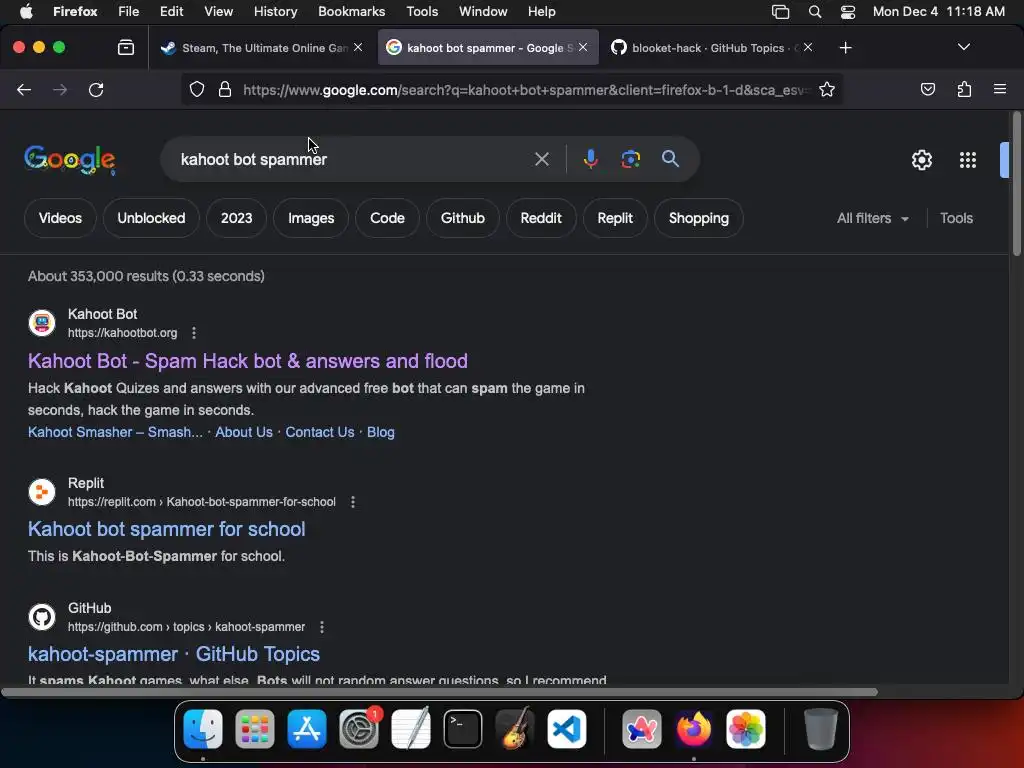Filter results by Shopping
This screenshot has height=768, width=1024.
tap(698, 218)
